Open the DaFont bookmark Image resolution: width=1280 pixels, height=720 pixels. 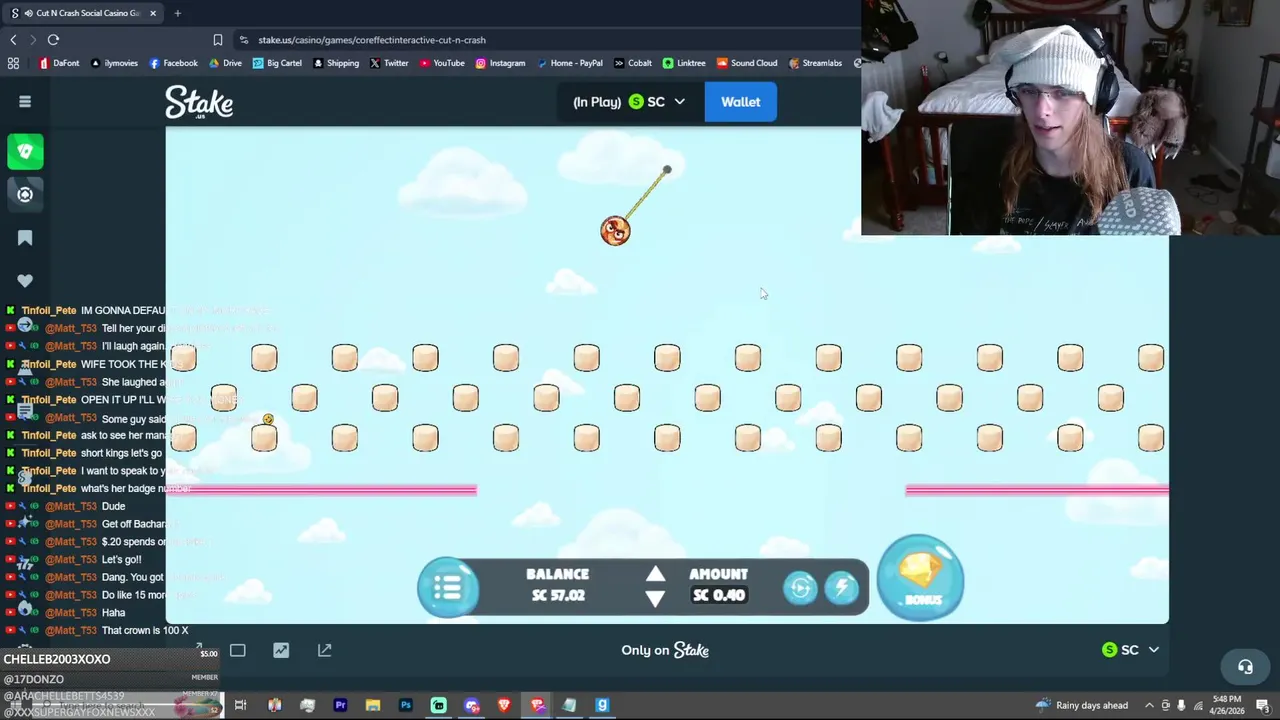point(59,63)
